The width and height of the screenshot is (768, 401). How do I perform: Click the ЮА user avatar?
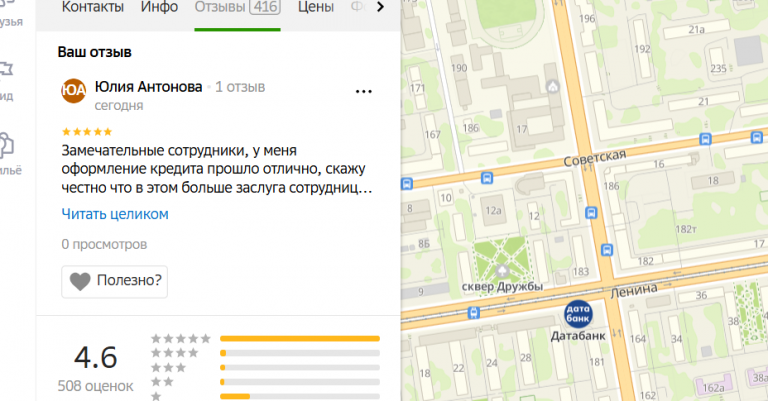(73, 91)
